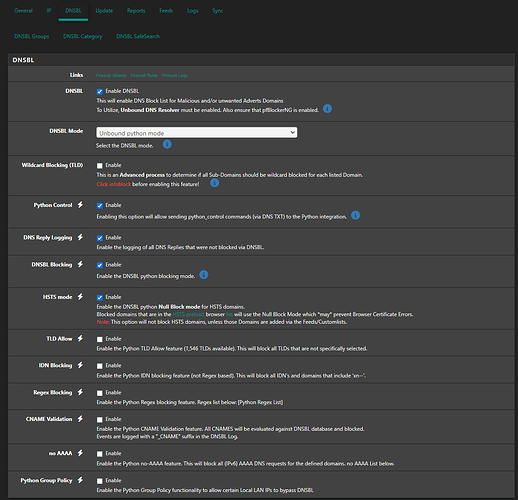Go to DNSBL Category sub-tab
This screenshot has height=500, width=518.
83,36
